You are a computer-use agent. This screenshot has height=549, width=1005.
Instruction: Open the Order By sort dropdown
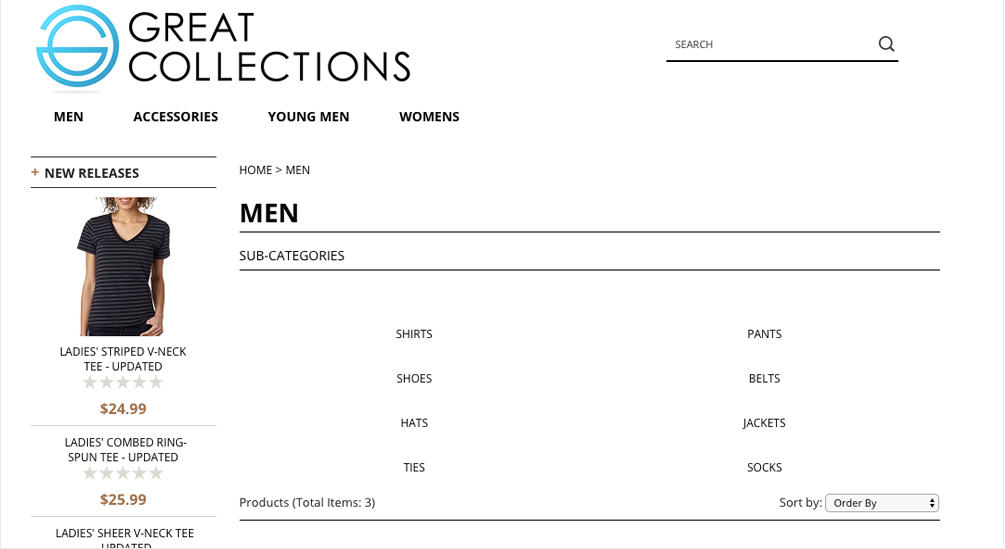tap(881, 503)
